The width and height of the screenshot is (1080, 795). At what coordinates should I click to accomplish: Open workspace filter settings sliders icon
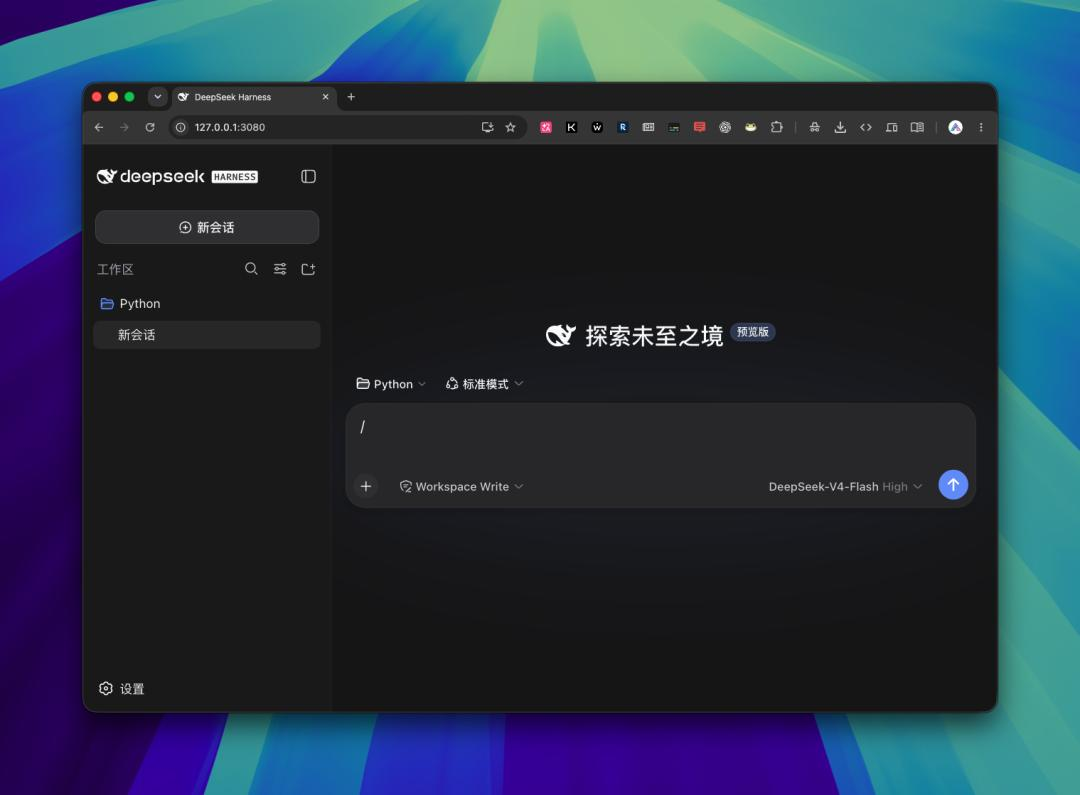[280, 269]
